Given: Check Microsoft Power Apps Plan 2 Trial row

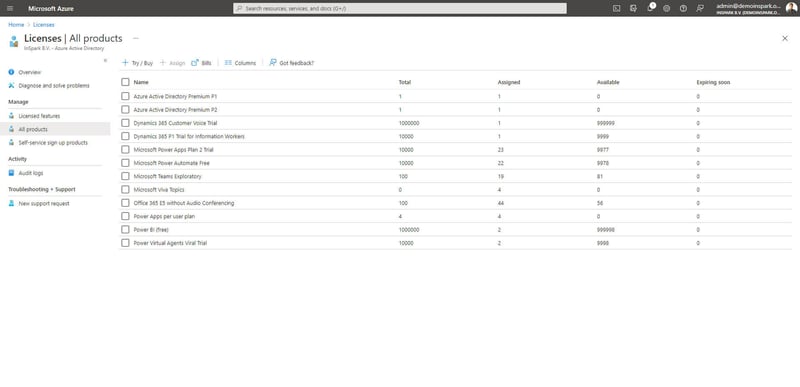Looking at the screenshot, I should (125, 149).
